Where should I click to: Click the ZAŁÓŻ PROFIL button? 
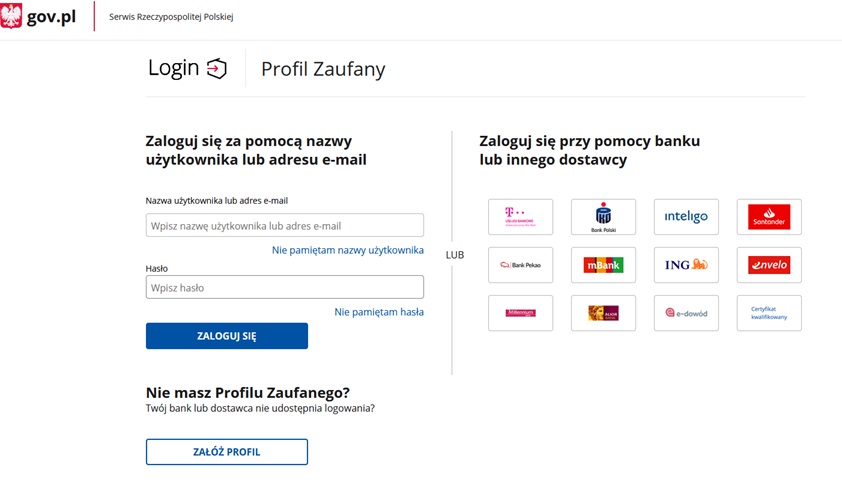tap(227, 452)
